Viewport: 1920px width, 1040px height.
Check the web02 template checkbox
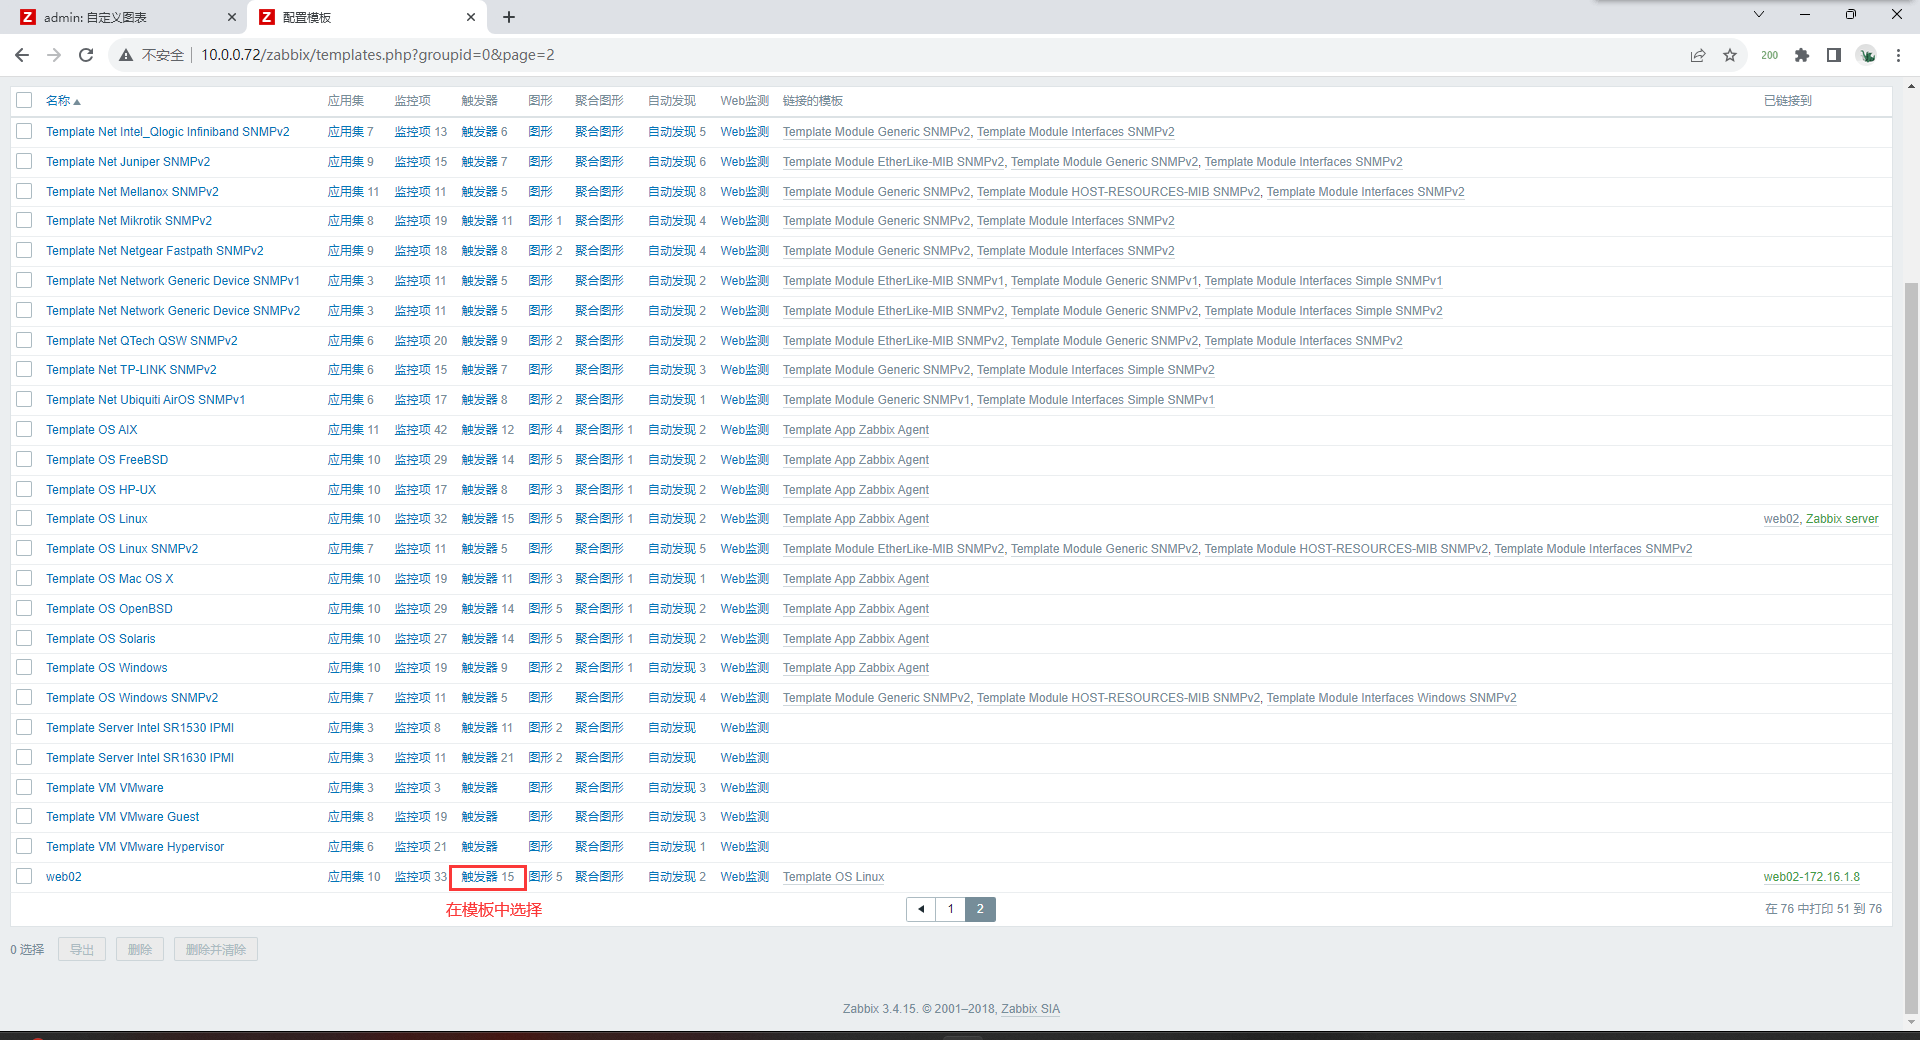(x=24, y=876)
